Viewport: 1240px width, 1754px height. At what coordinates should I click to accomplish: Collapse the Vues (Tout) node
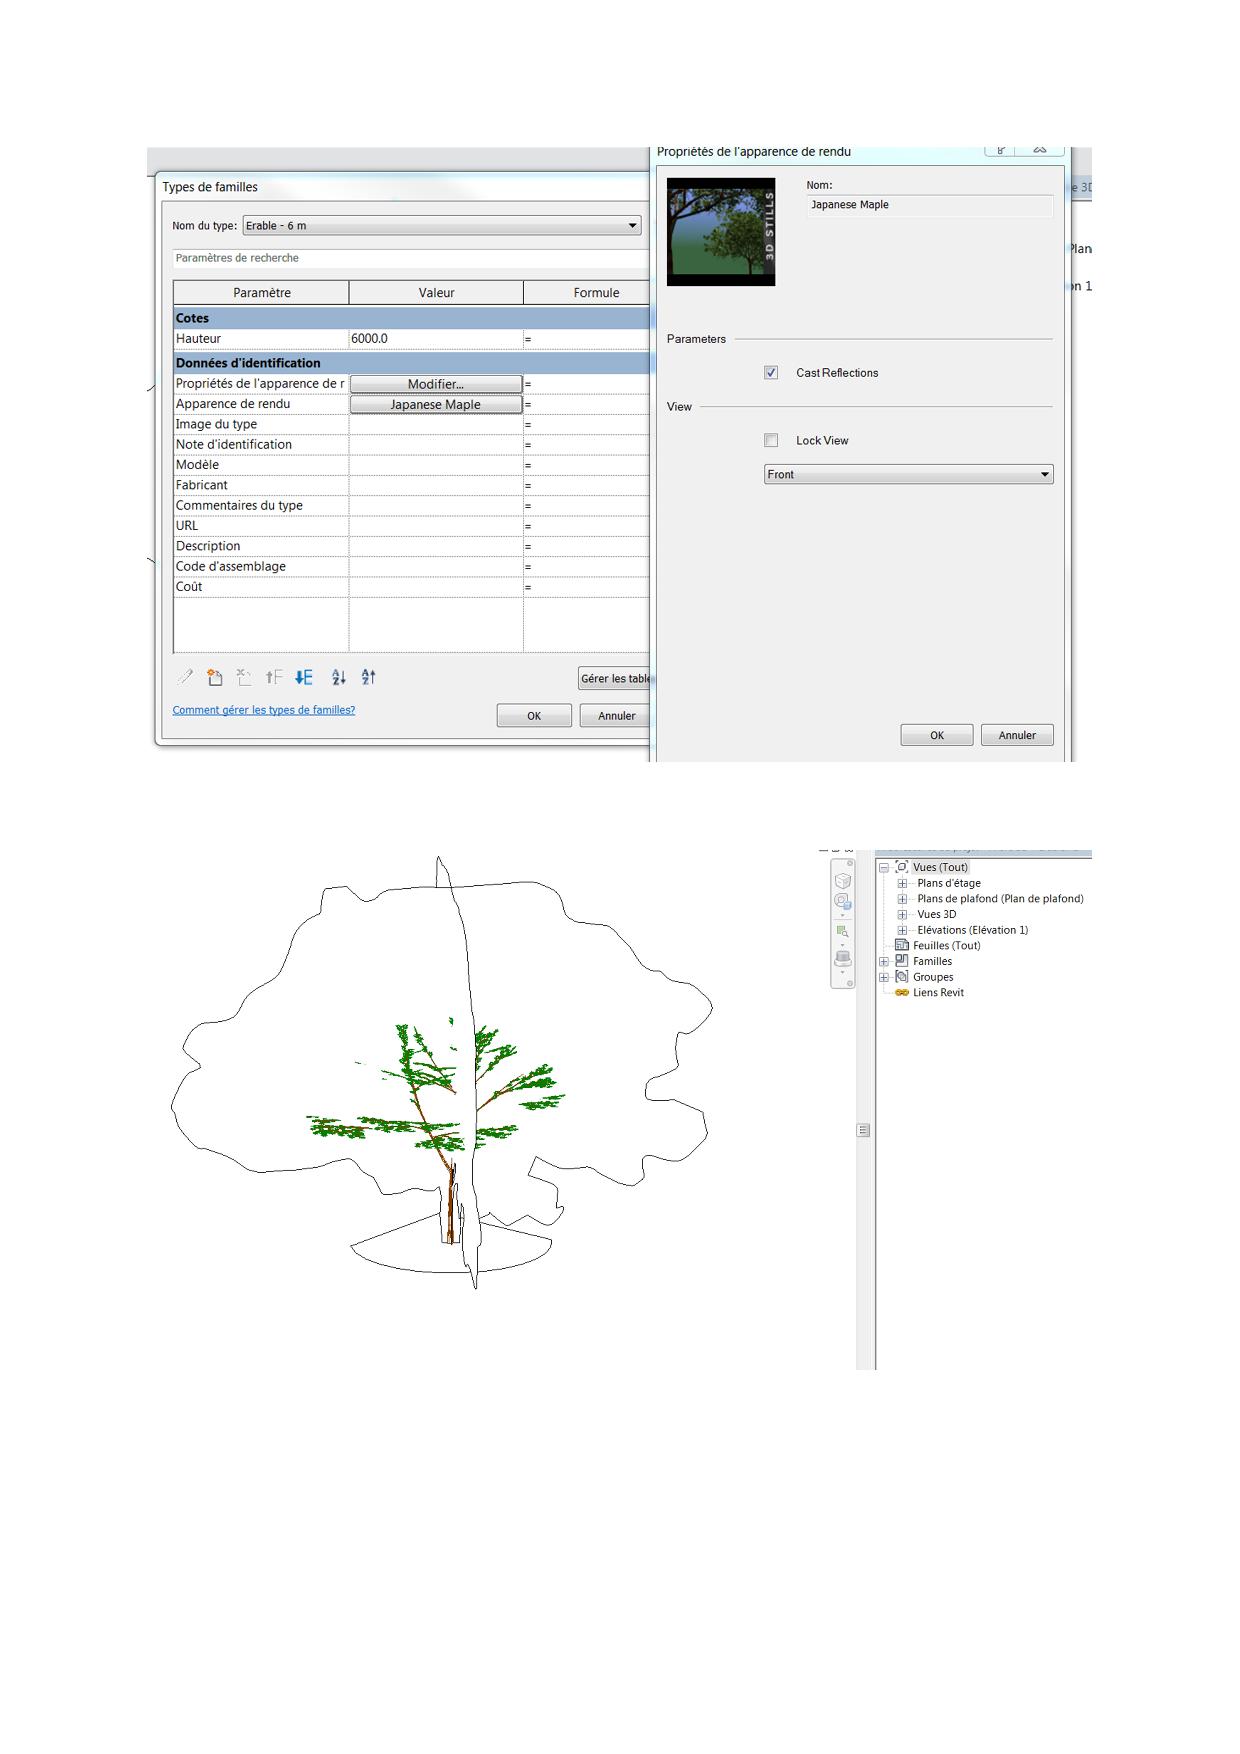884,868
